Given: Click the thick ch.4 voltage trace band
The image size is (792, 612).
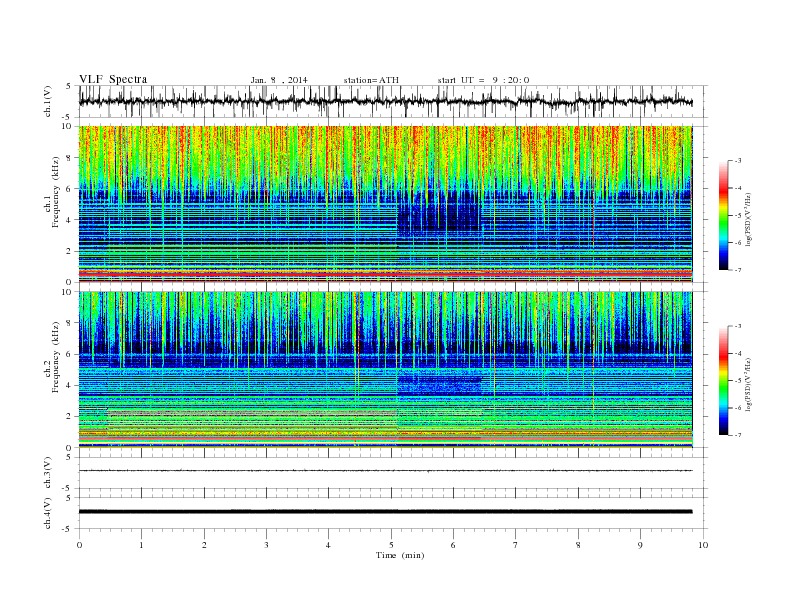Looking at the screenshot, I should [385, 512].
